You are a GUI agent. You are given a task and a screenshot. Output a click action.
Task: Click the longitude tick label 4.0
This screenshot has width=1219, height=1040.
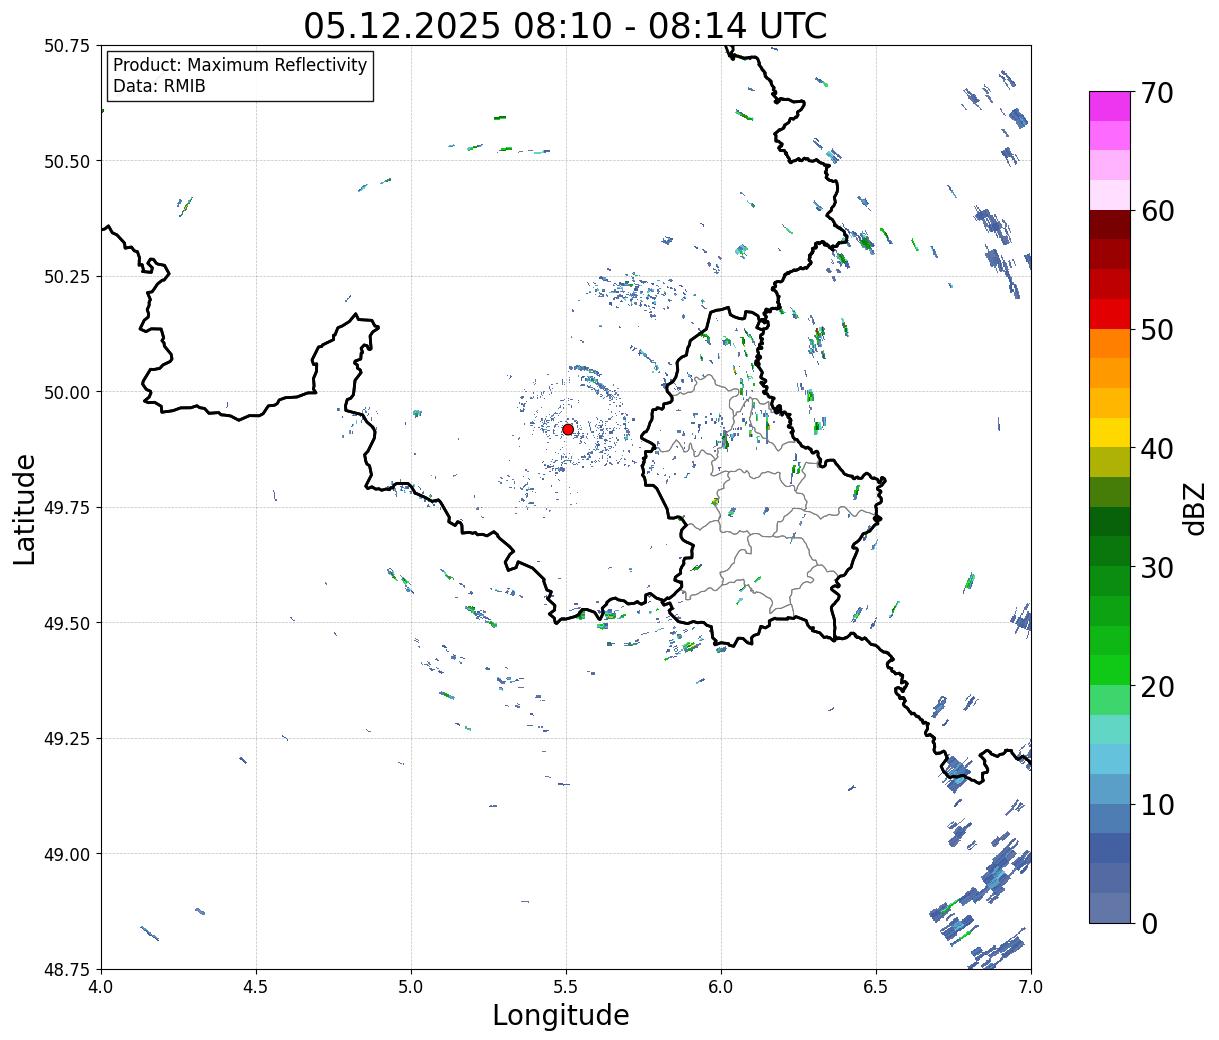101,987
